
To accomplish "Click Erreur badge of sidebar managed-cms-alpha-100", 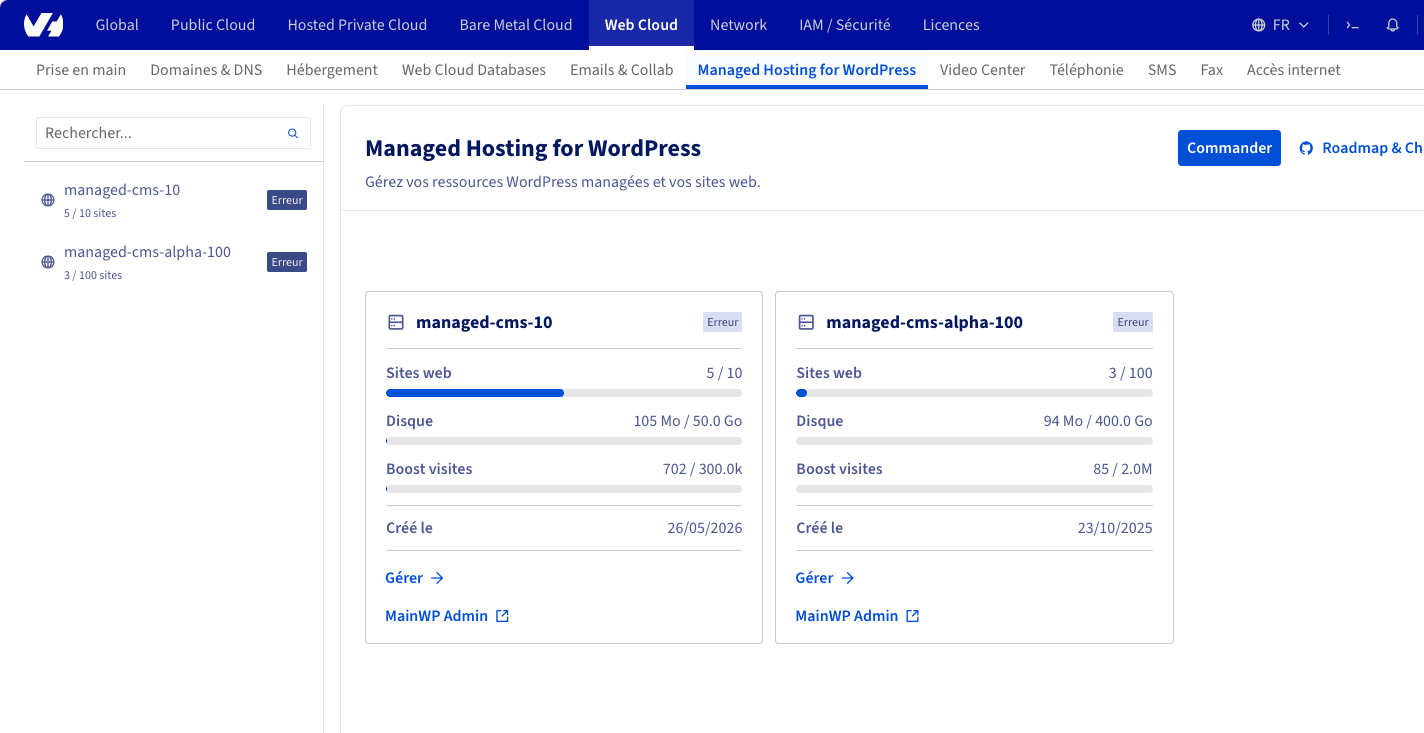I will pyautogui.click(x=287, y=262).
